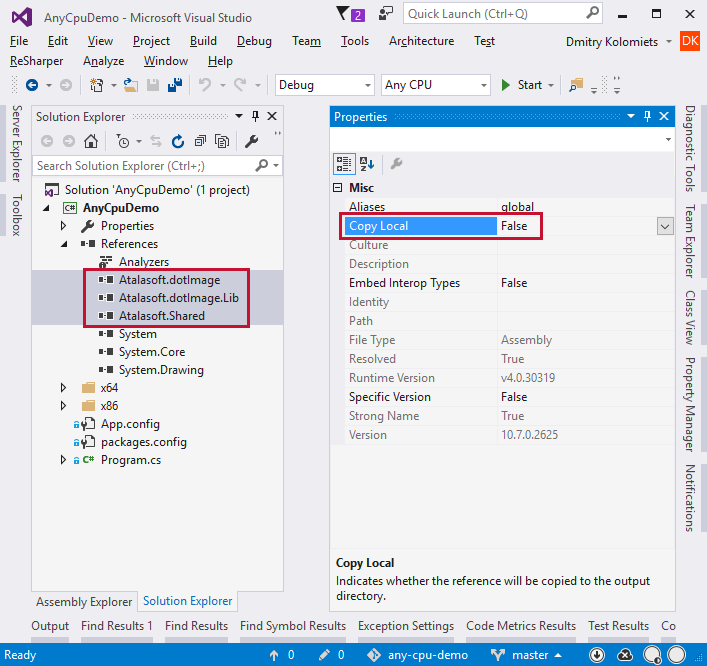Screen dimensions: 707x666
Task: Click the Collapse All icon in Solution Explorer
Action: click(200, 141)
